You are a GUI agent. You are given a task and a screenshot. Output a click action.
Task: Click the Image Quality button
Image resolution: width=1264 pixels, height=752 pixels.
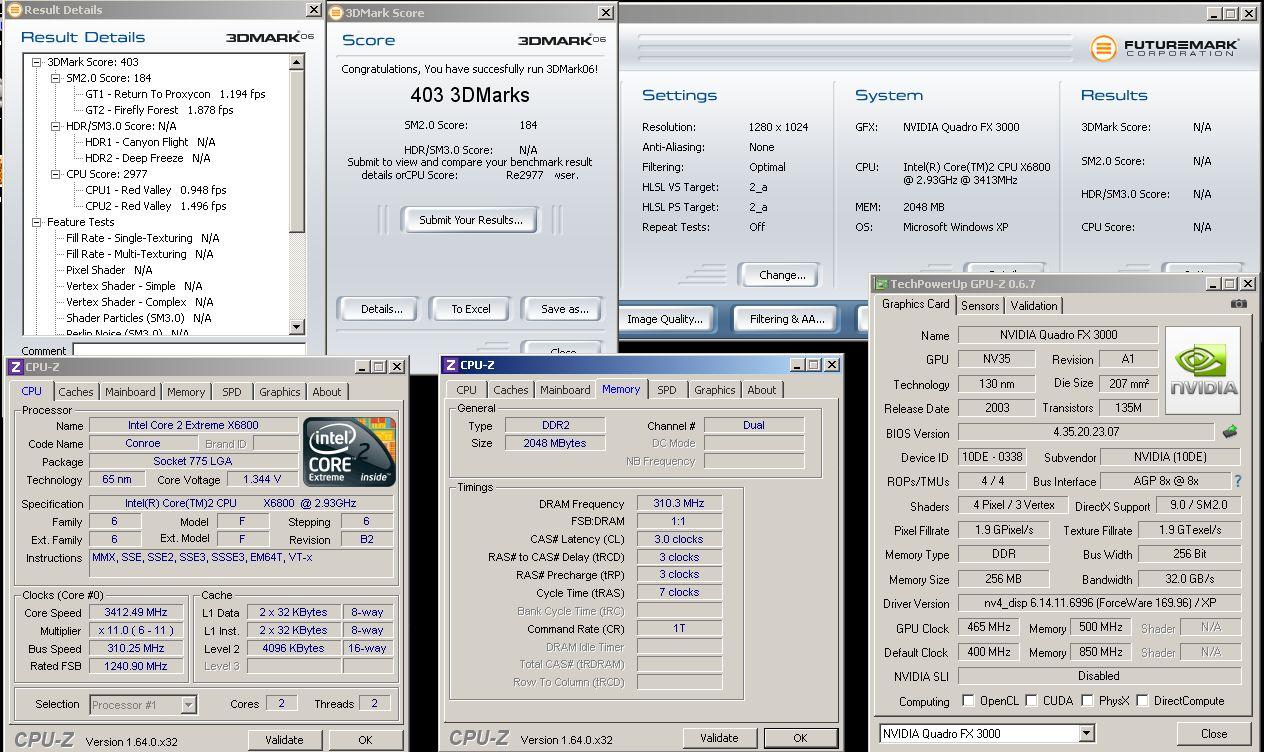(x=665, y=319)
